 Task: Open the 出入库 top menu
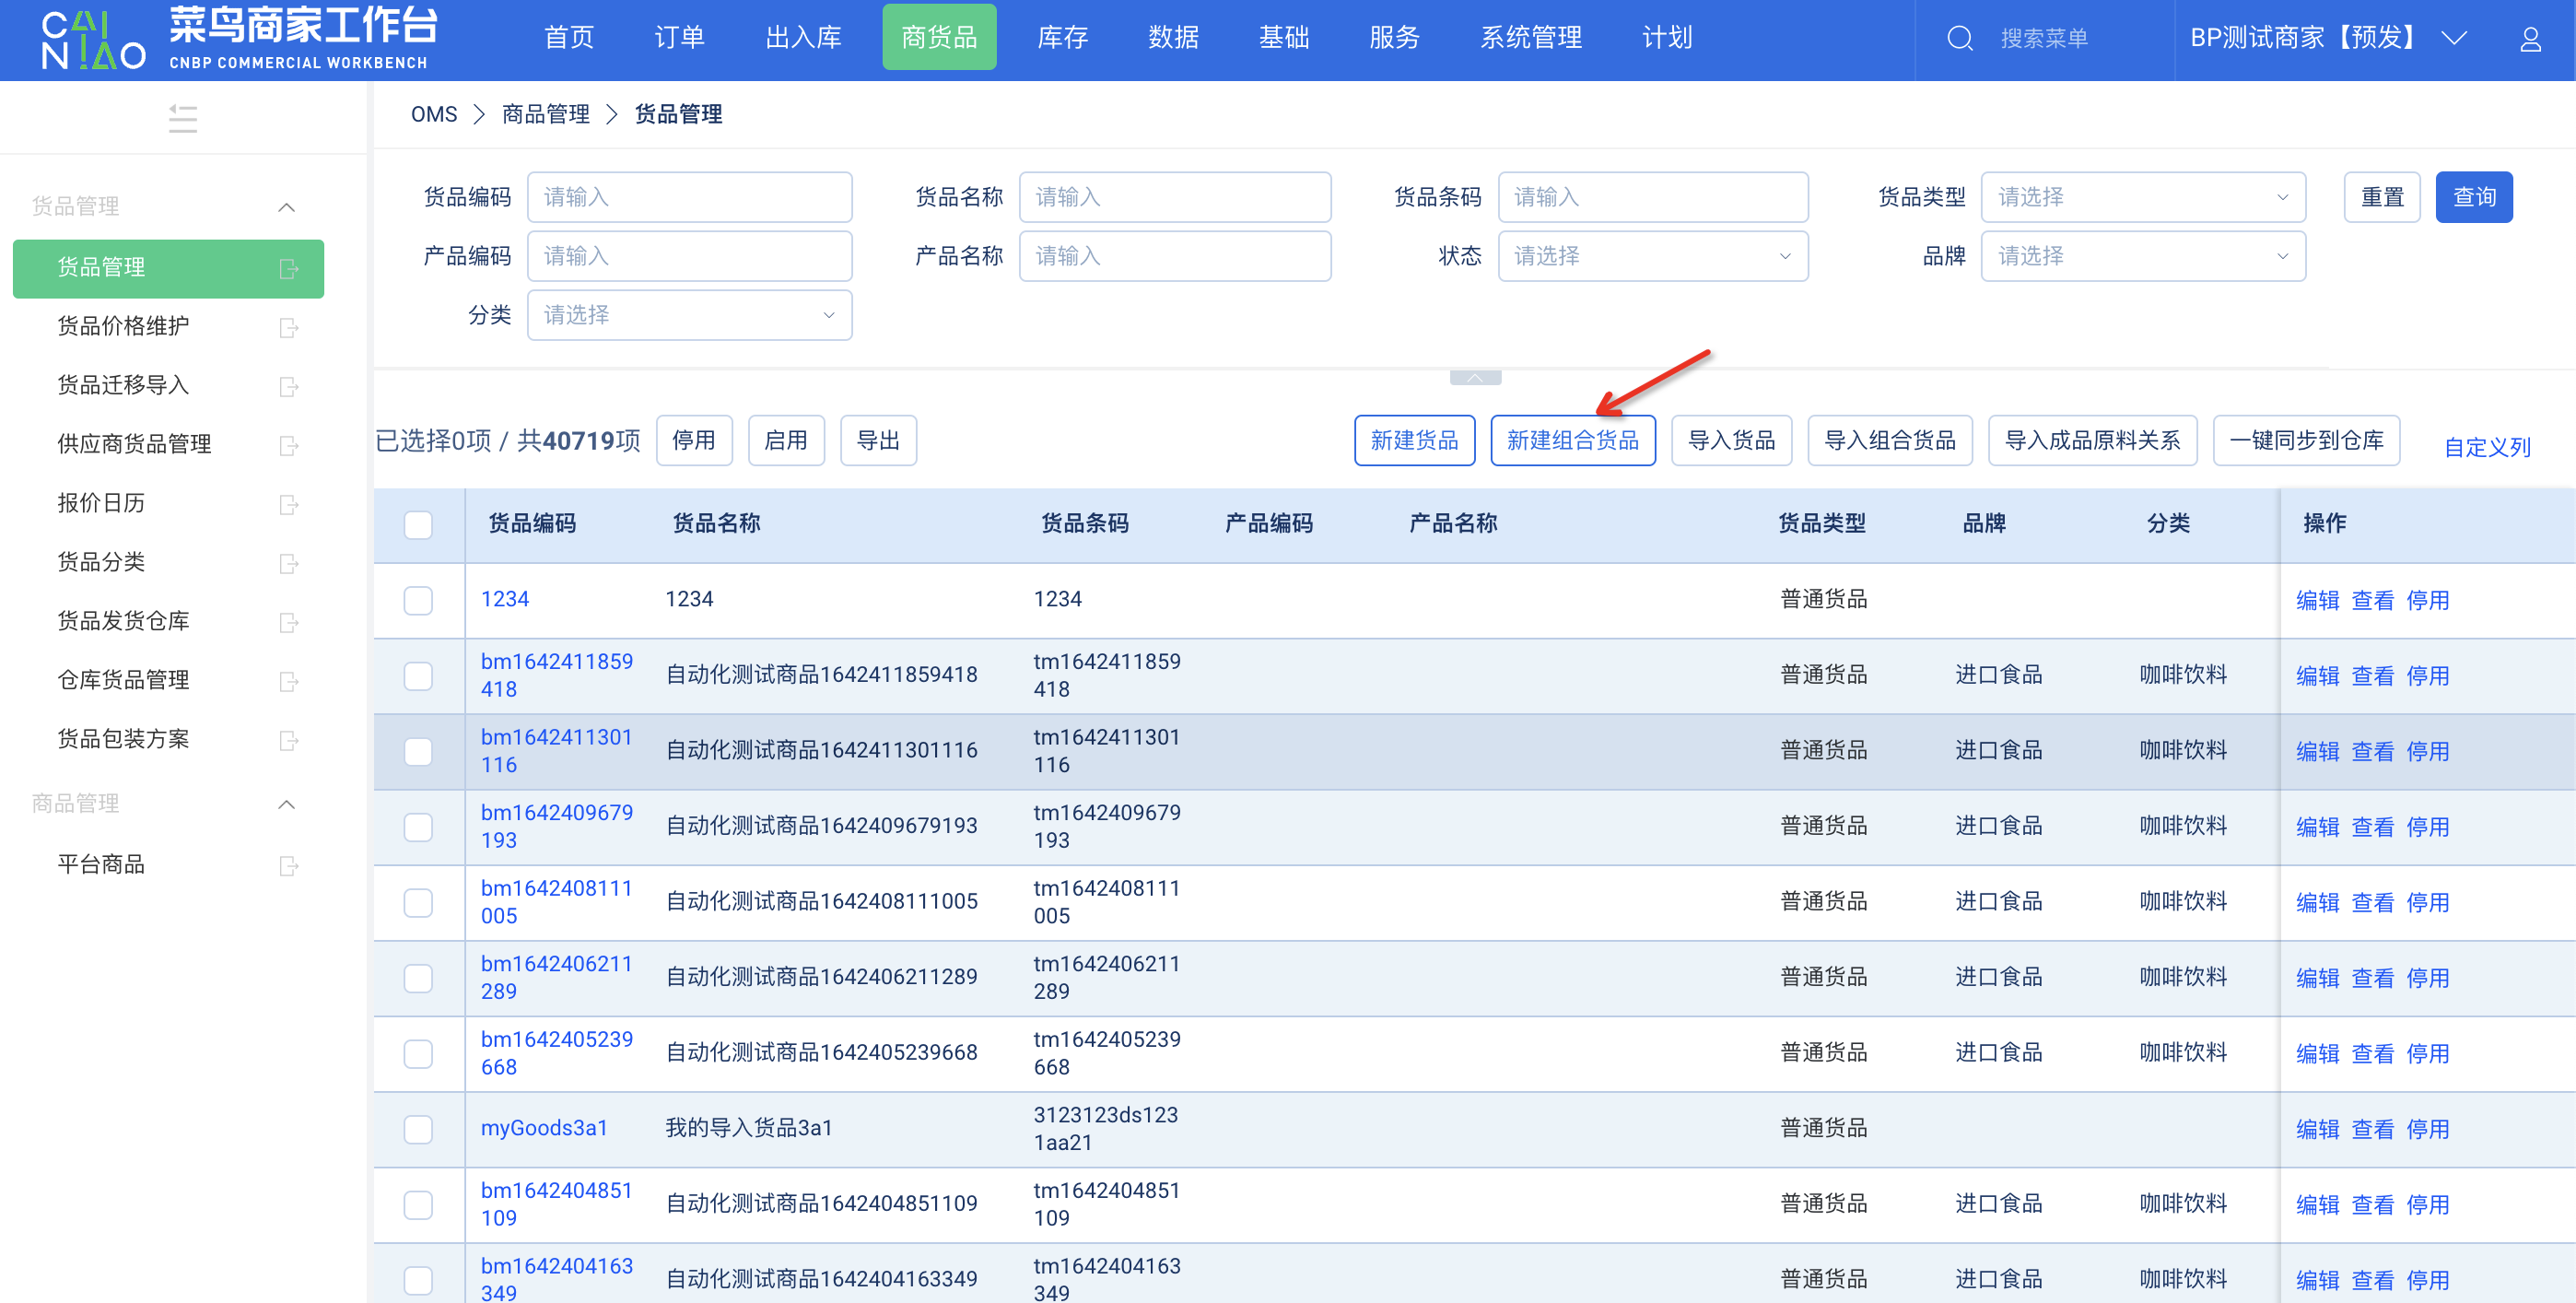(803, 38)
